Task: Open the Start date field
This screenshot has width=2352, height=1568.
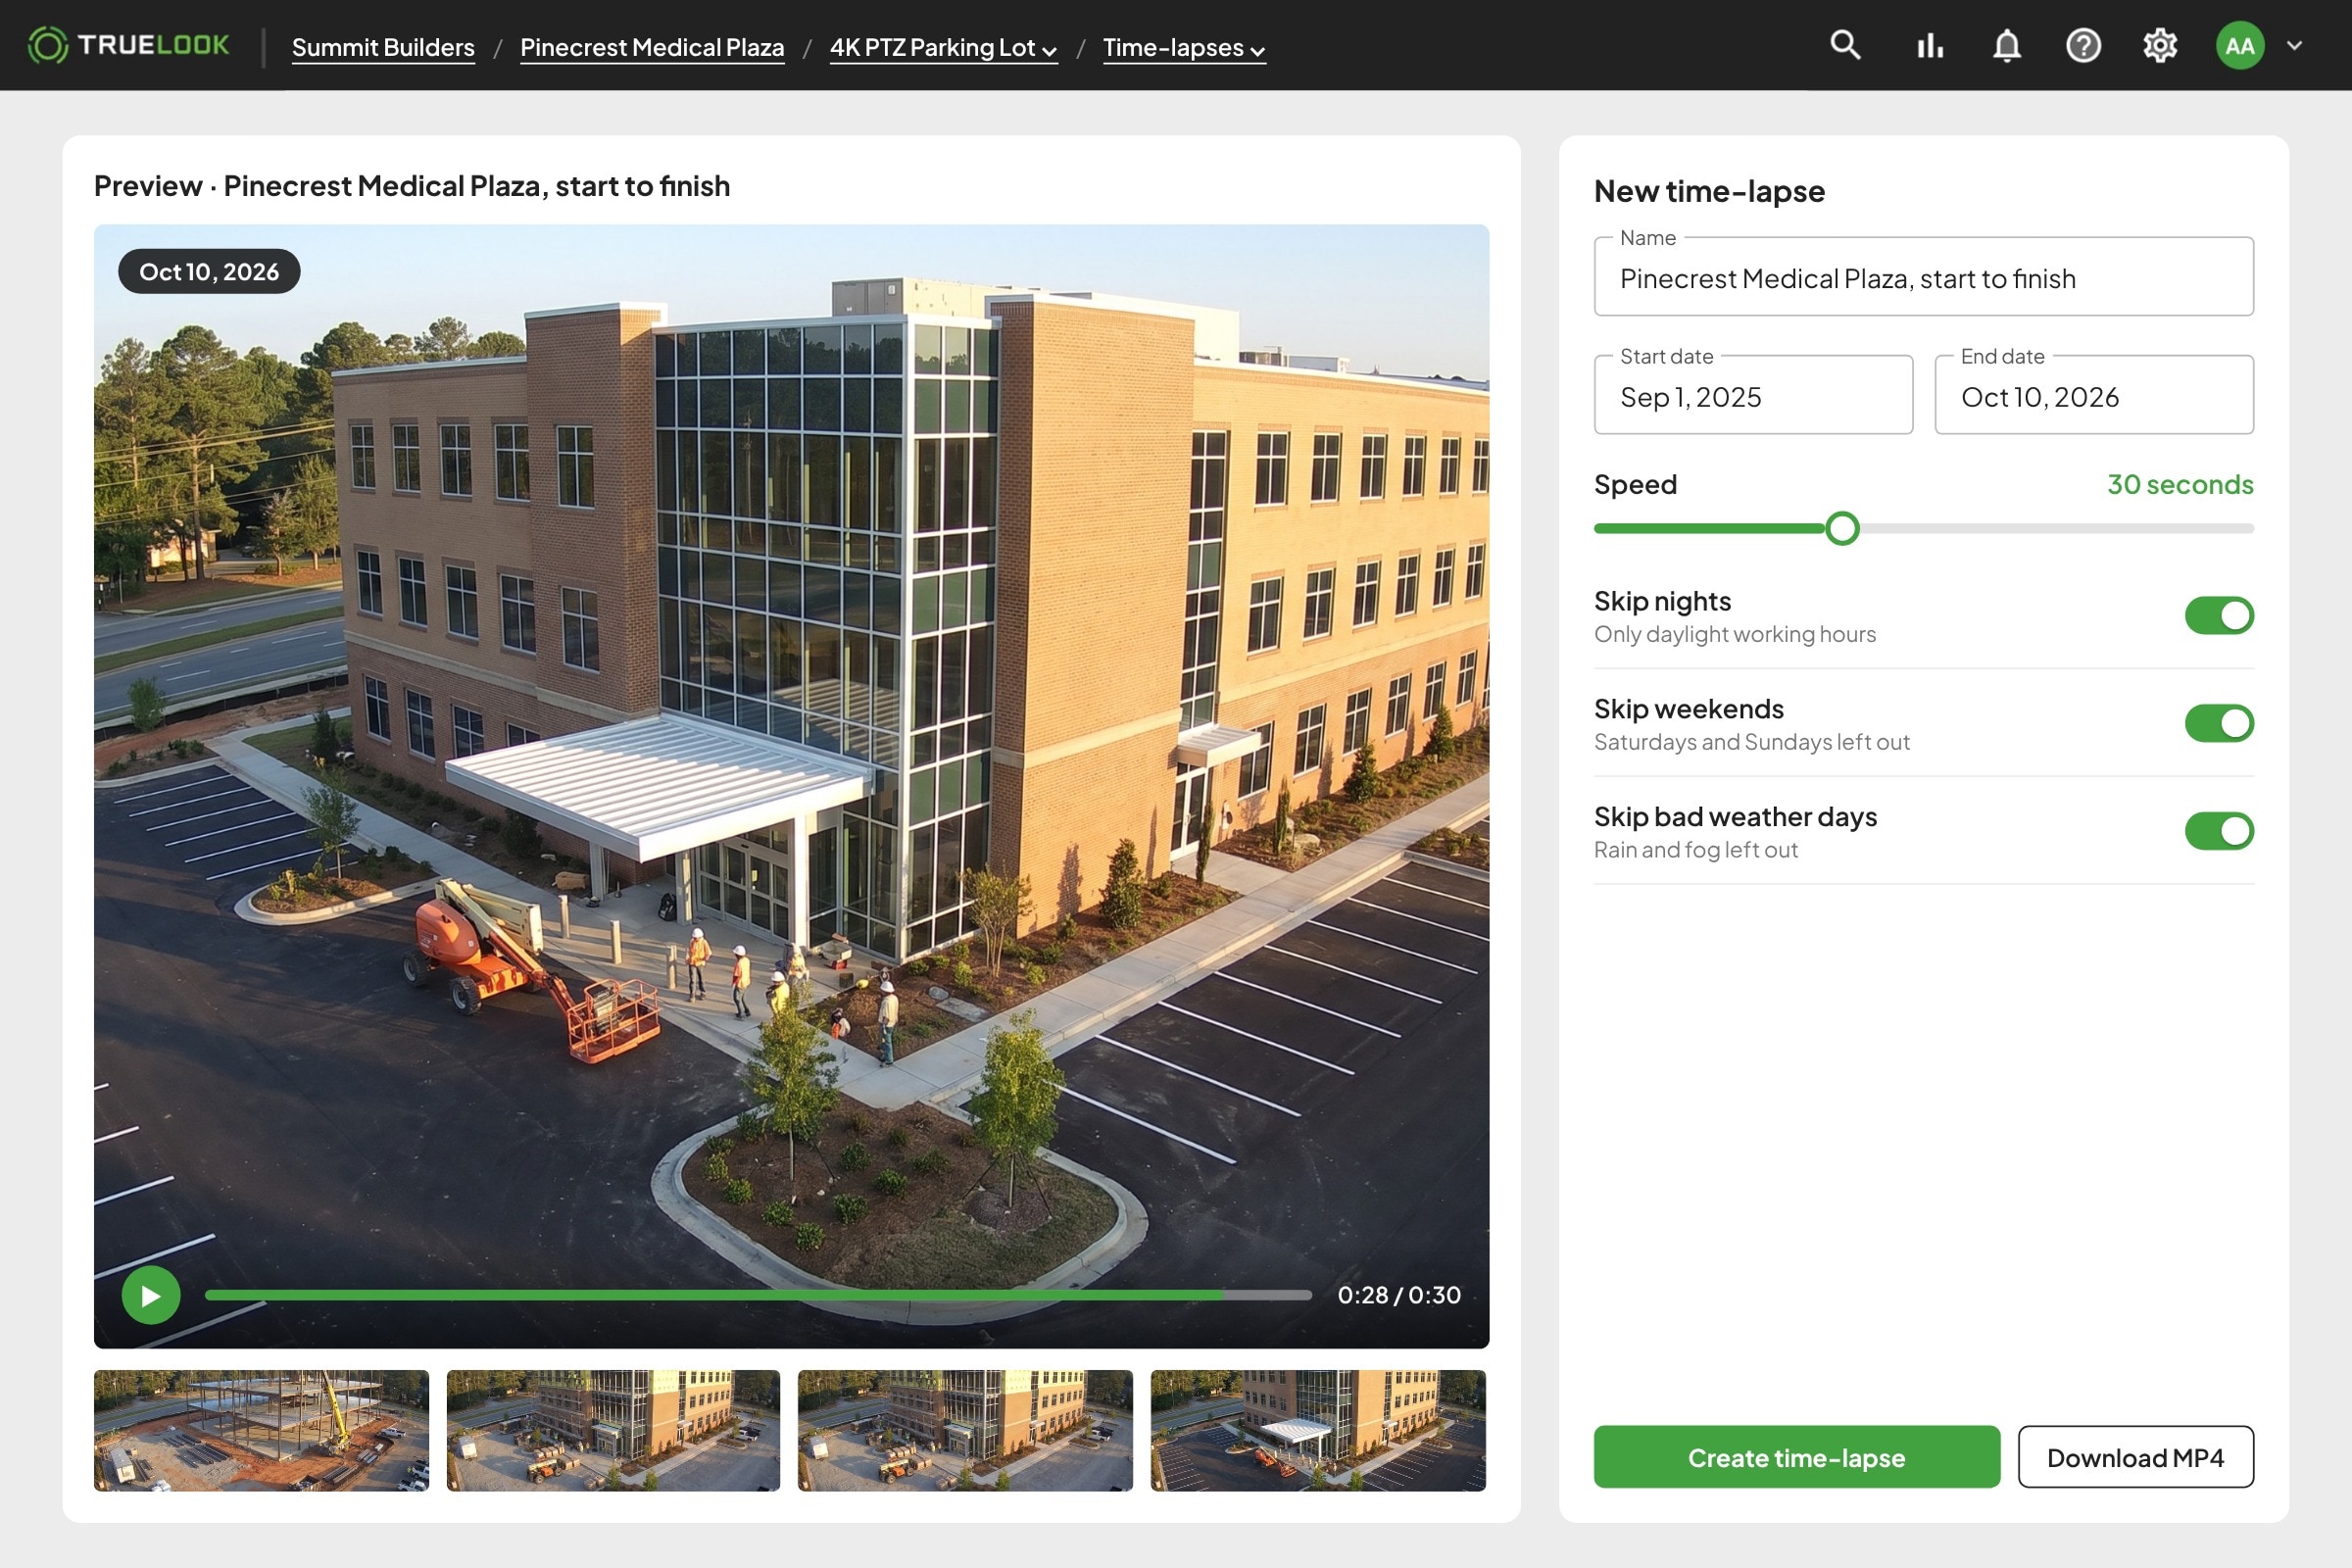Action: point(1753,395)
